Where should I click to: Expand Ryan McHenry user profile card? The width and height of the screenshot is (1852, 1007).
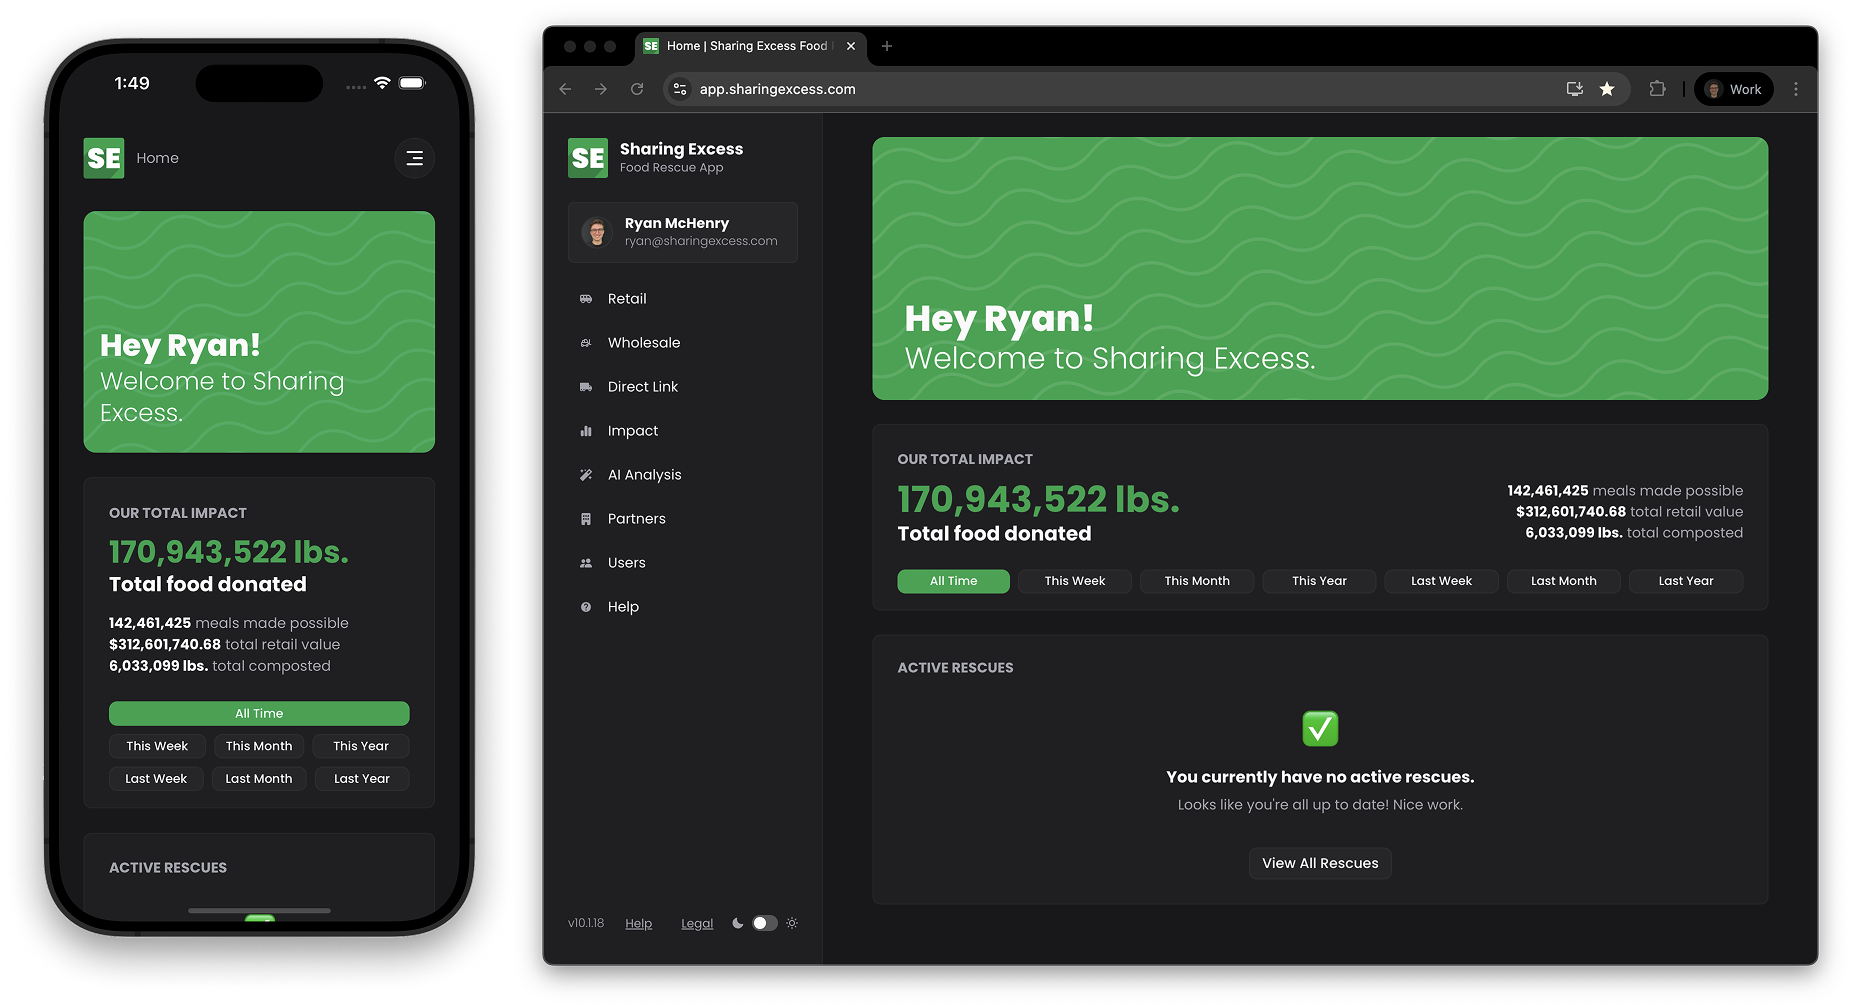pyautogui.click(x=683, y=232)
